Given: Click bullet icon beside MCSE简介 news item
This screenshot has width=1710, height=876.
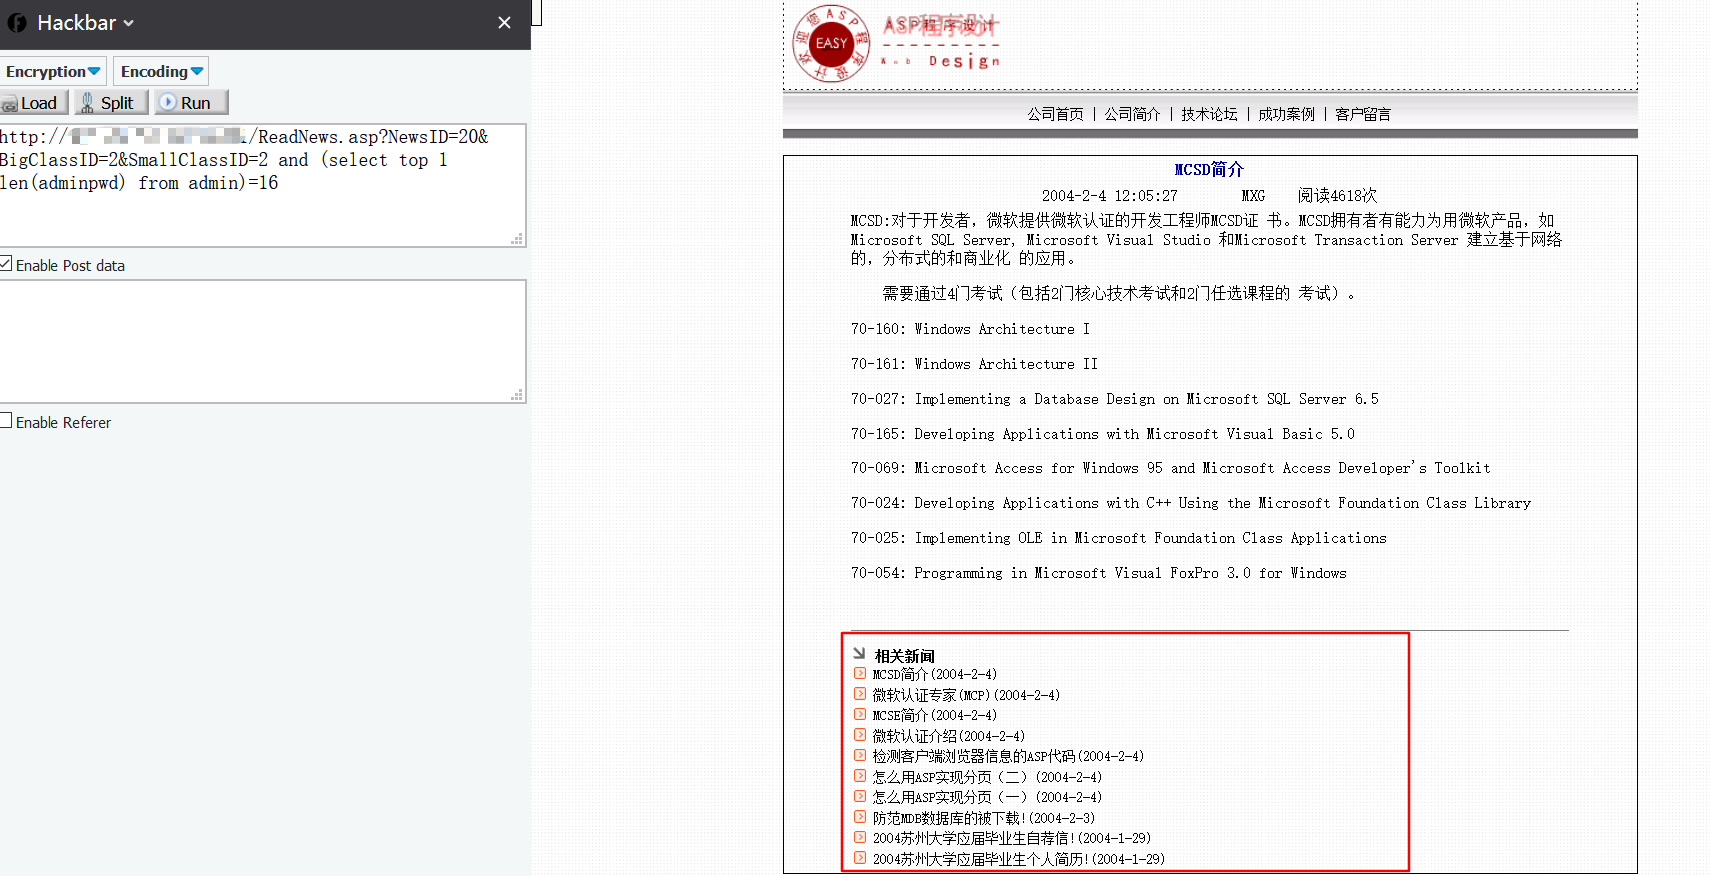Looking at the screenshot, I should [x=860, y=714].
